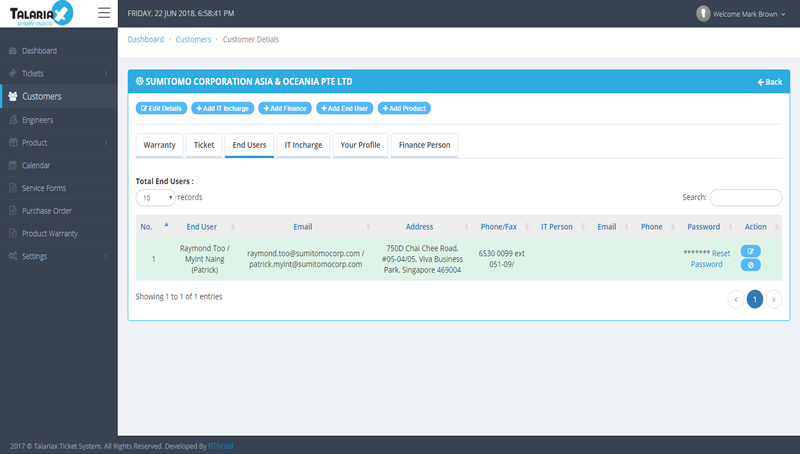Open Product Warranty in the sidebar
The height and width of the screenshot is (454, 800).
(x=59, y=233)
